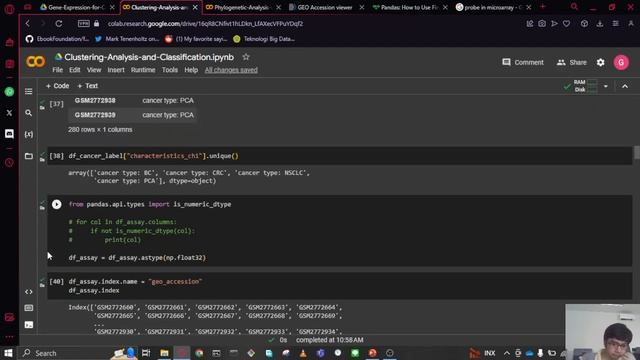Open WhatsApp in the browser sidebar
Screen dimensions: 640x360
(x=9, y=91)
